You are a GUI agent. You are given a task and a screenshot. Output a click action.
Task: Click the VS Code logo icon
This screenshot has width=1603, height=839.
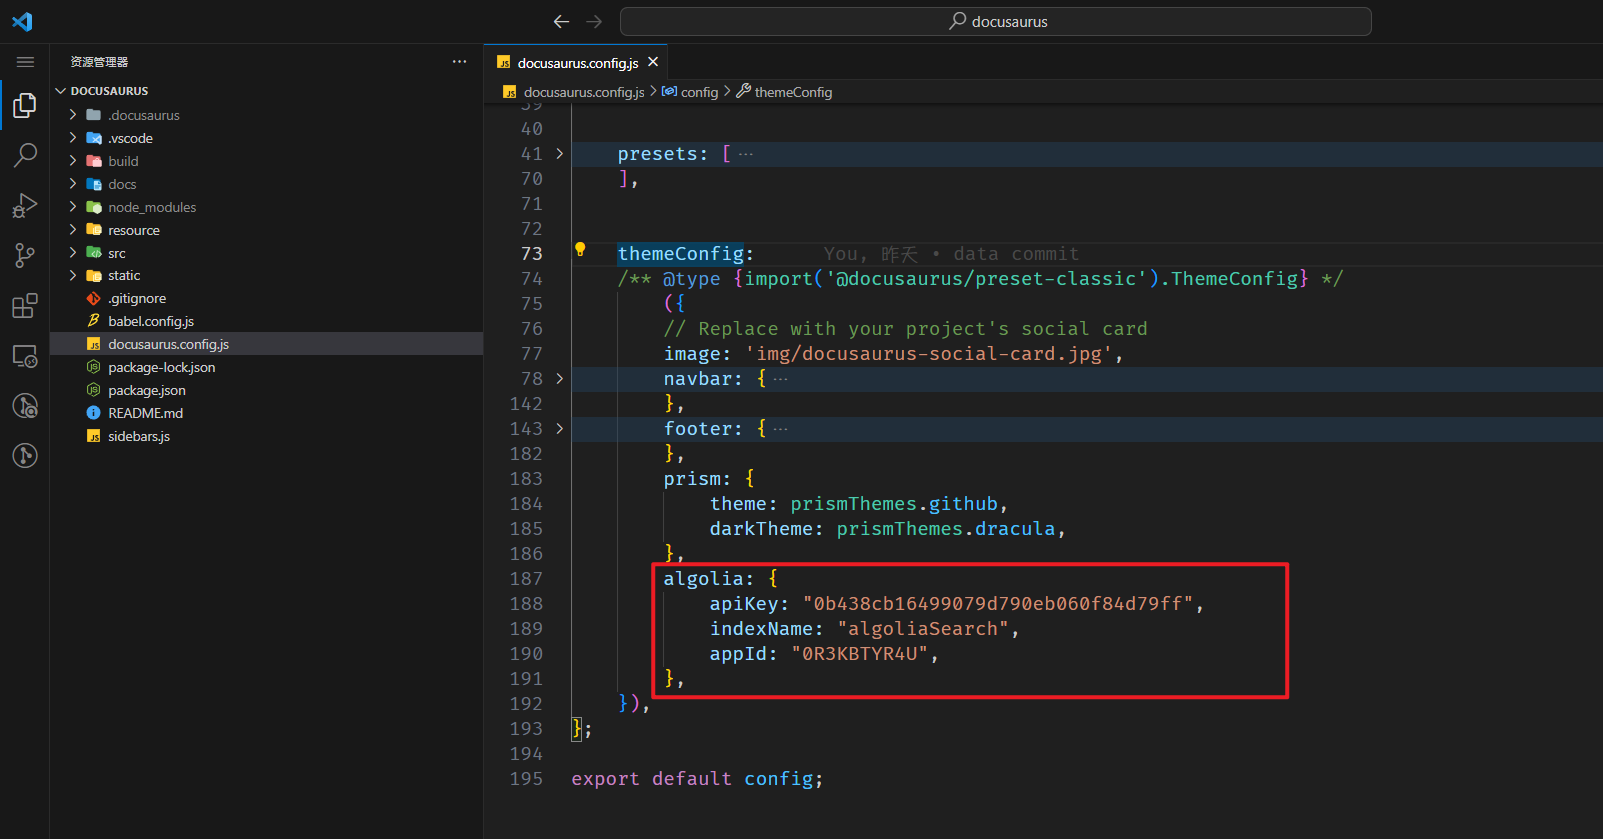(x=22, y=21)
